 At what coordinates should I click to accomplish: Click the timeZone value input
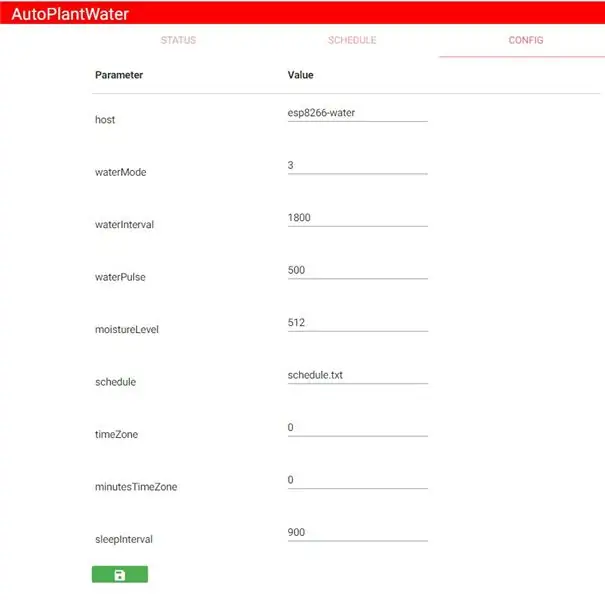point(356,428)
